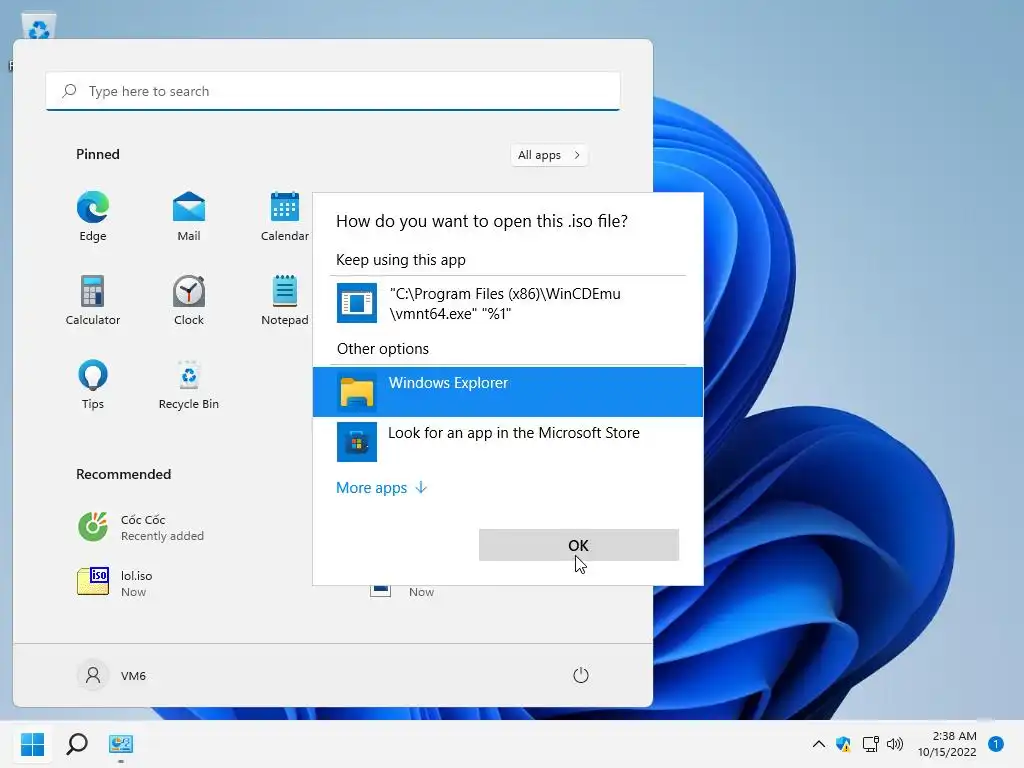This screenshot has height=768, width=1024.
Task: Click the recommended item labeled Now behind dialog
Action: (421, 592)
